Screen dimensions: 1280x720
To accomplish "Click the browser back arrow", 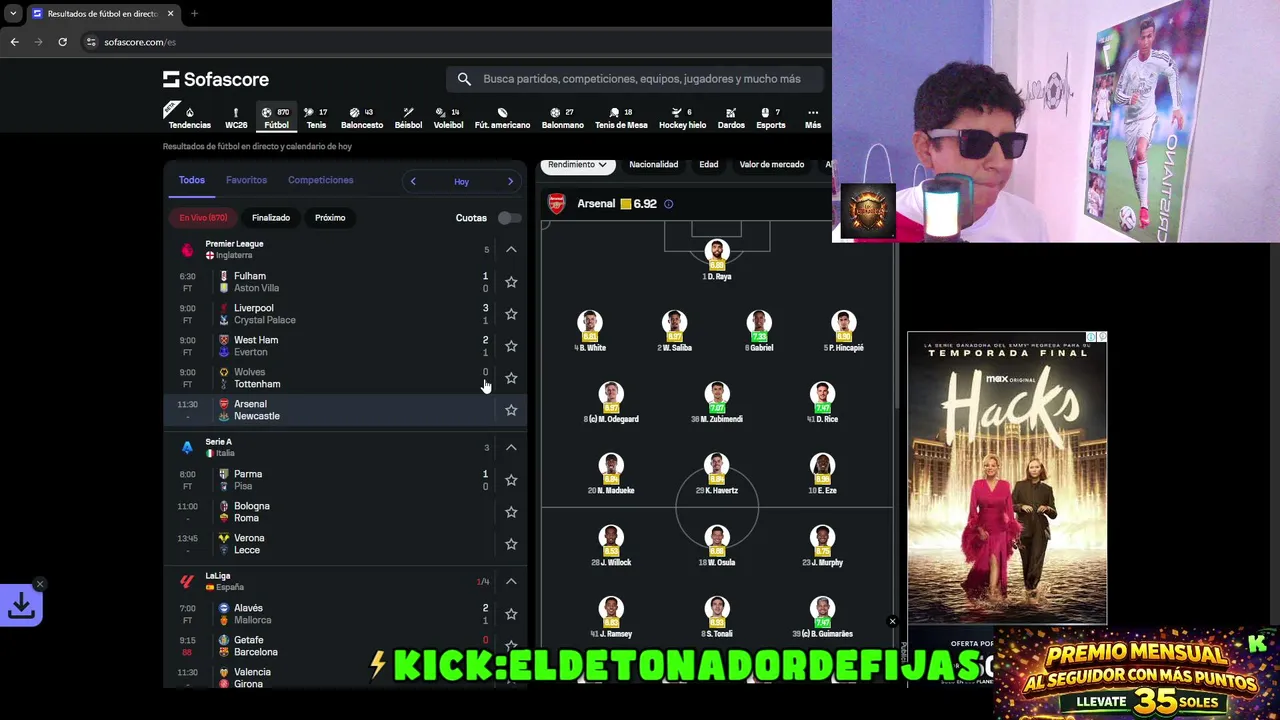I will click(x=14, y=42).
